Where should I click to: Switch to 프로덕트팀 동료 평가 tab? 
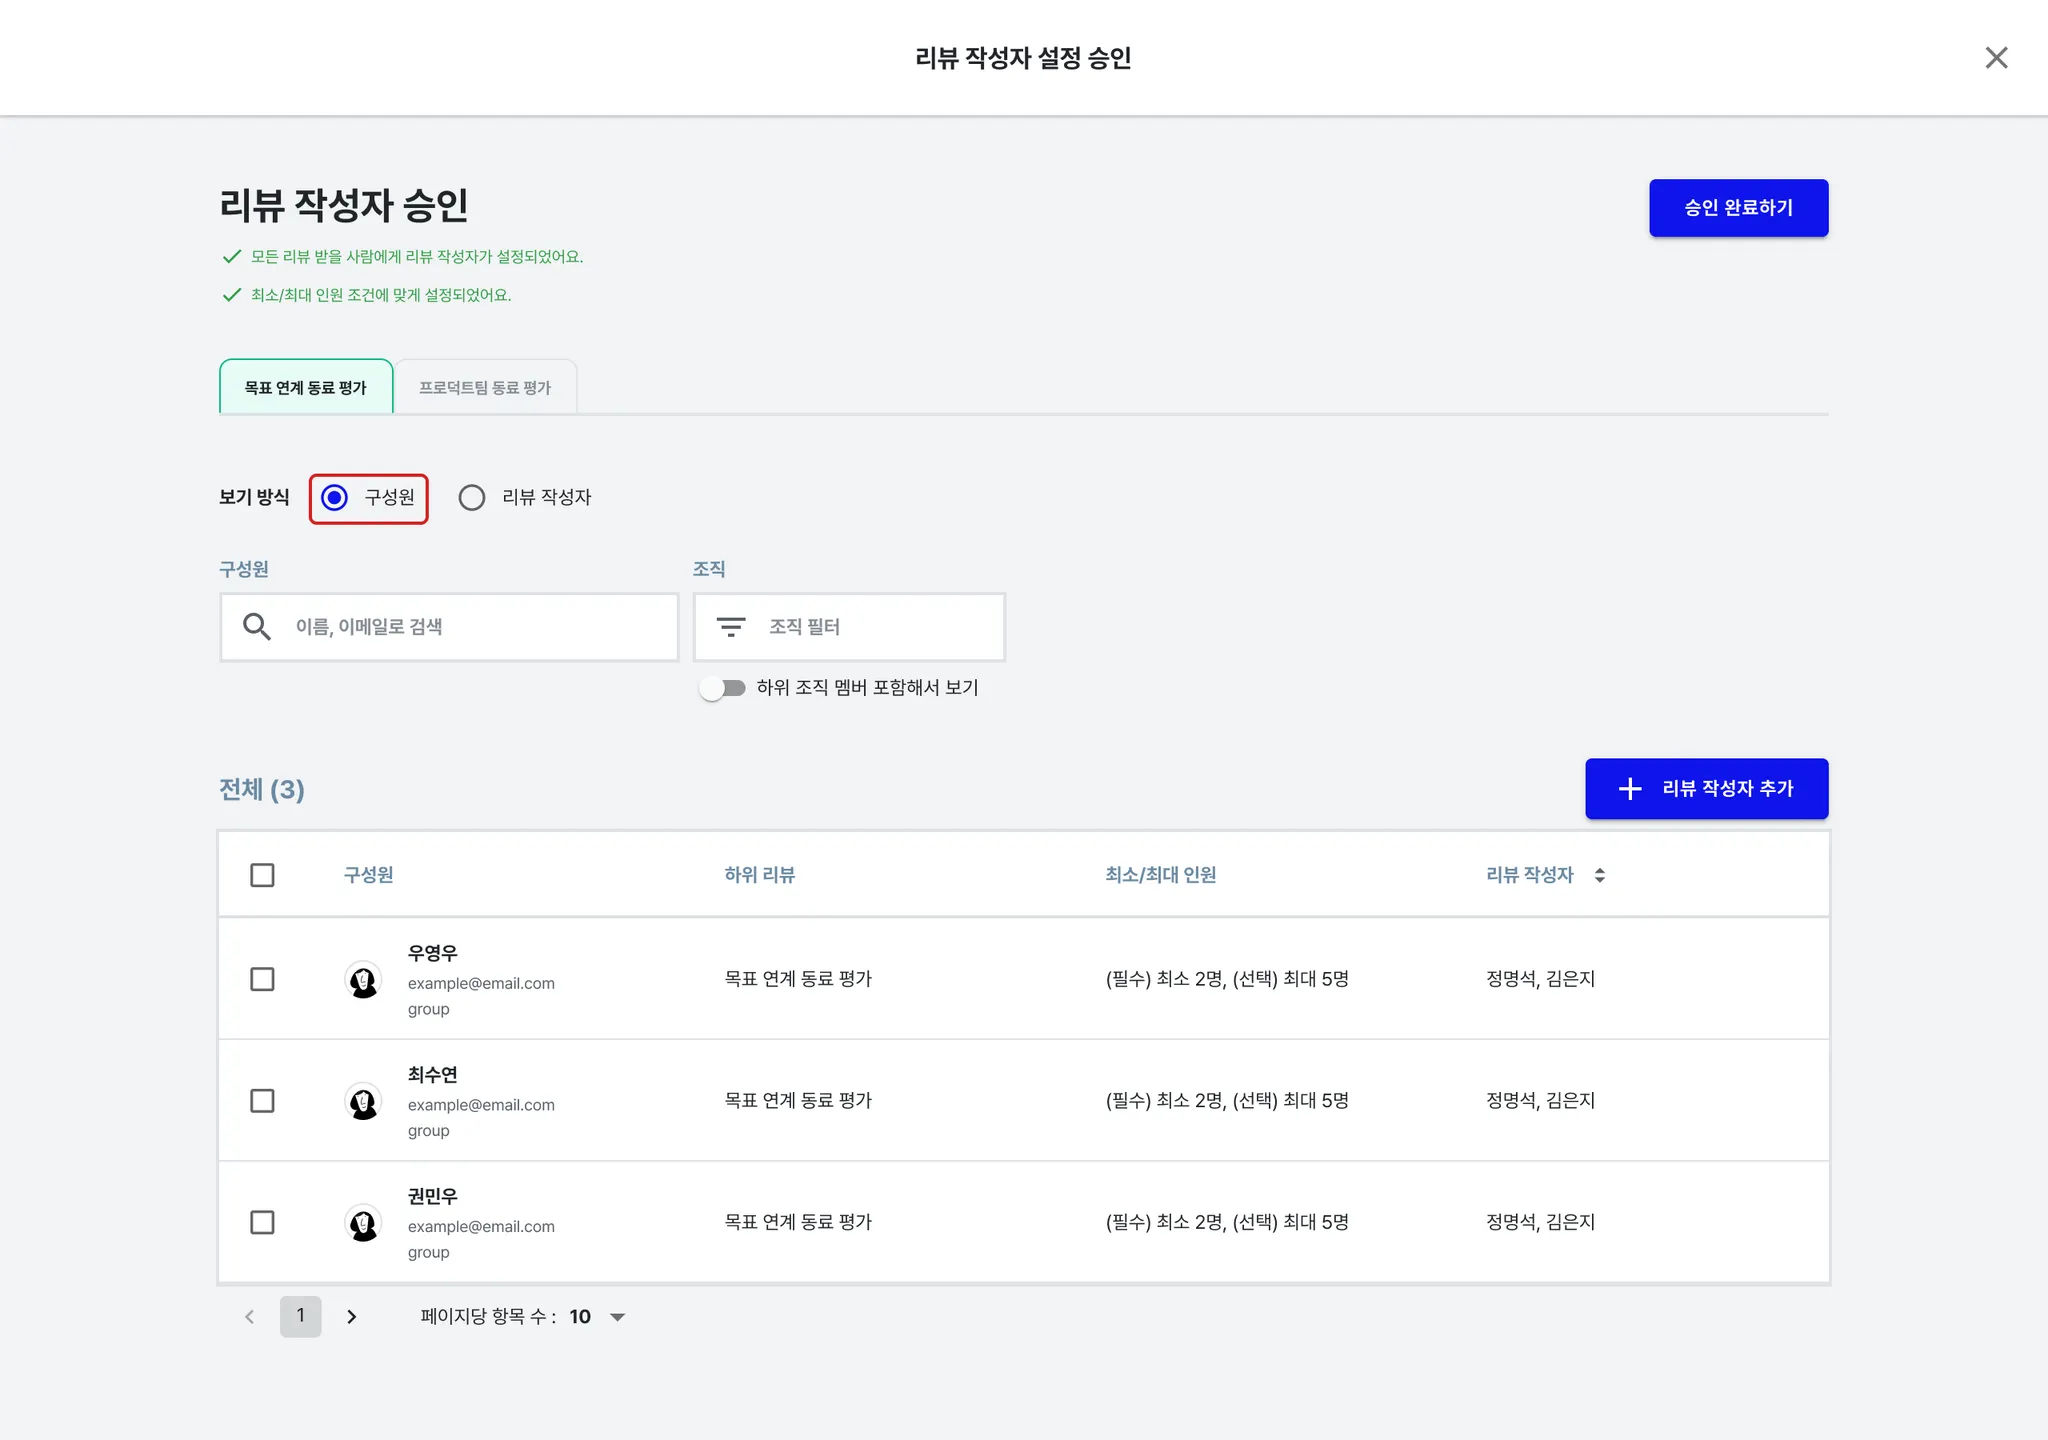point(485,387)
